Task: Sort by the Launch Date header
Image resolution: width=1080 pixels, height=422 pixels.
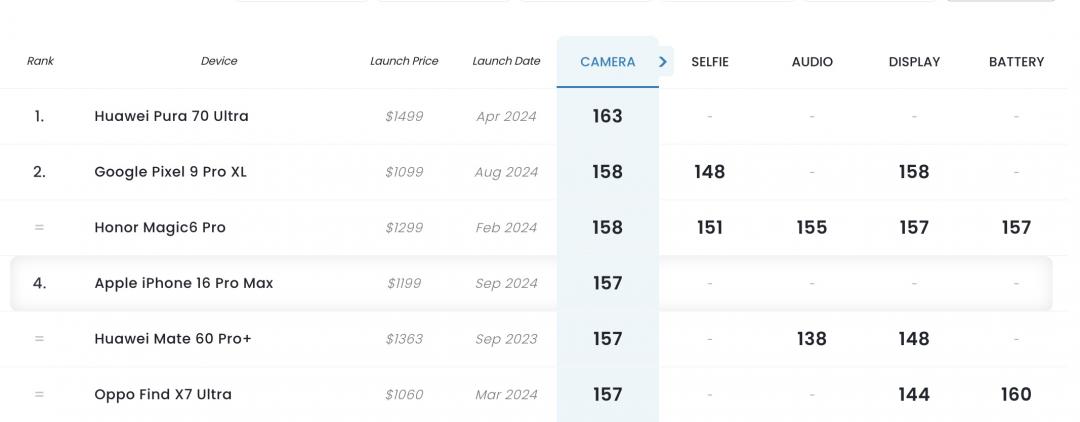Action: pyautogui.click(x=506, y=61)
